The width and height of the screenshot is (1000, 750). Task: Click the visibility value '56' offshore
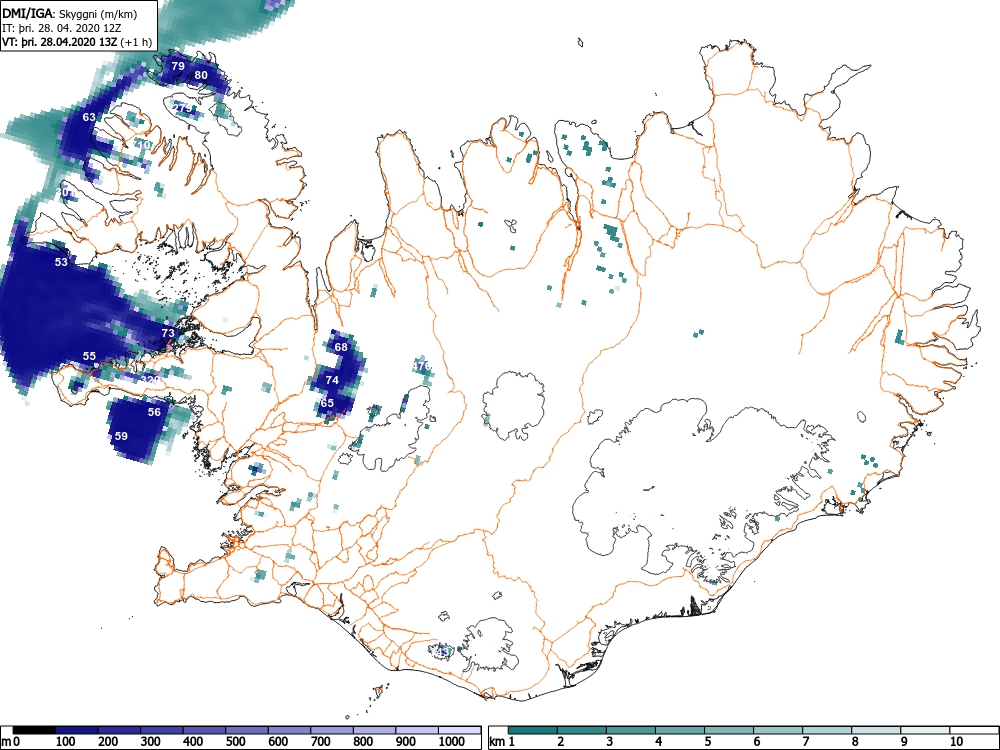click(x=154, y=413)
